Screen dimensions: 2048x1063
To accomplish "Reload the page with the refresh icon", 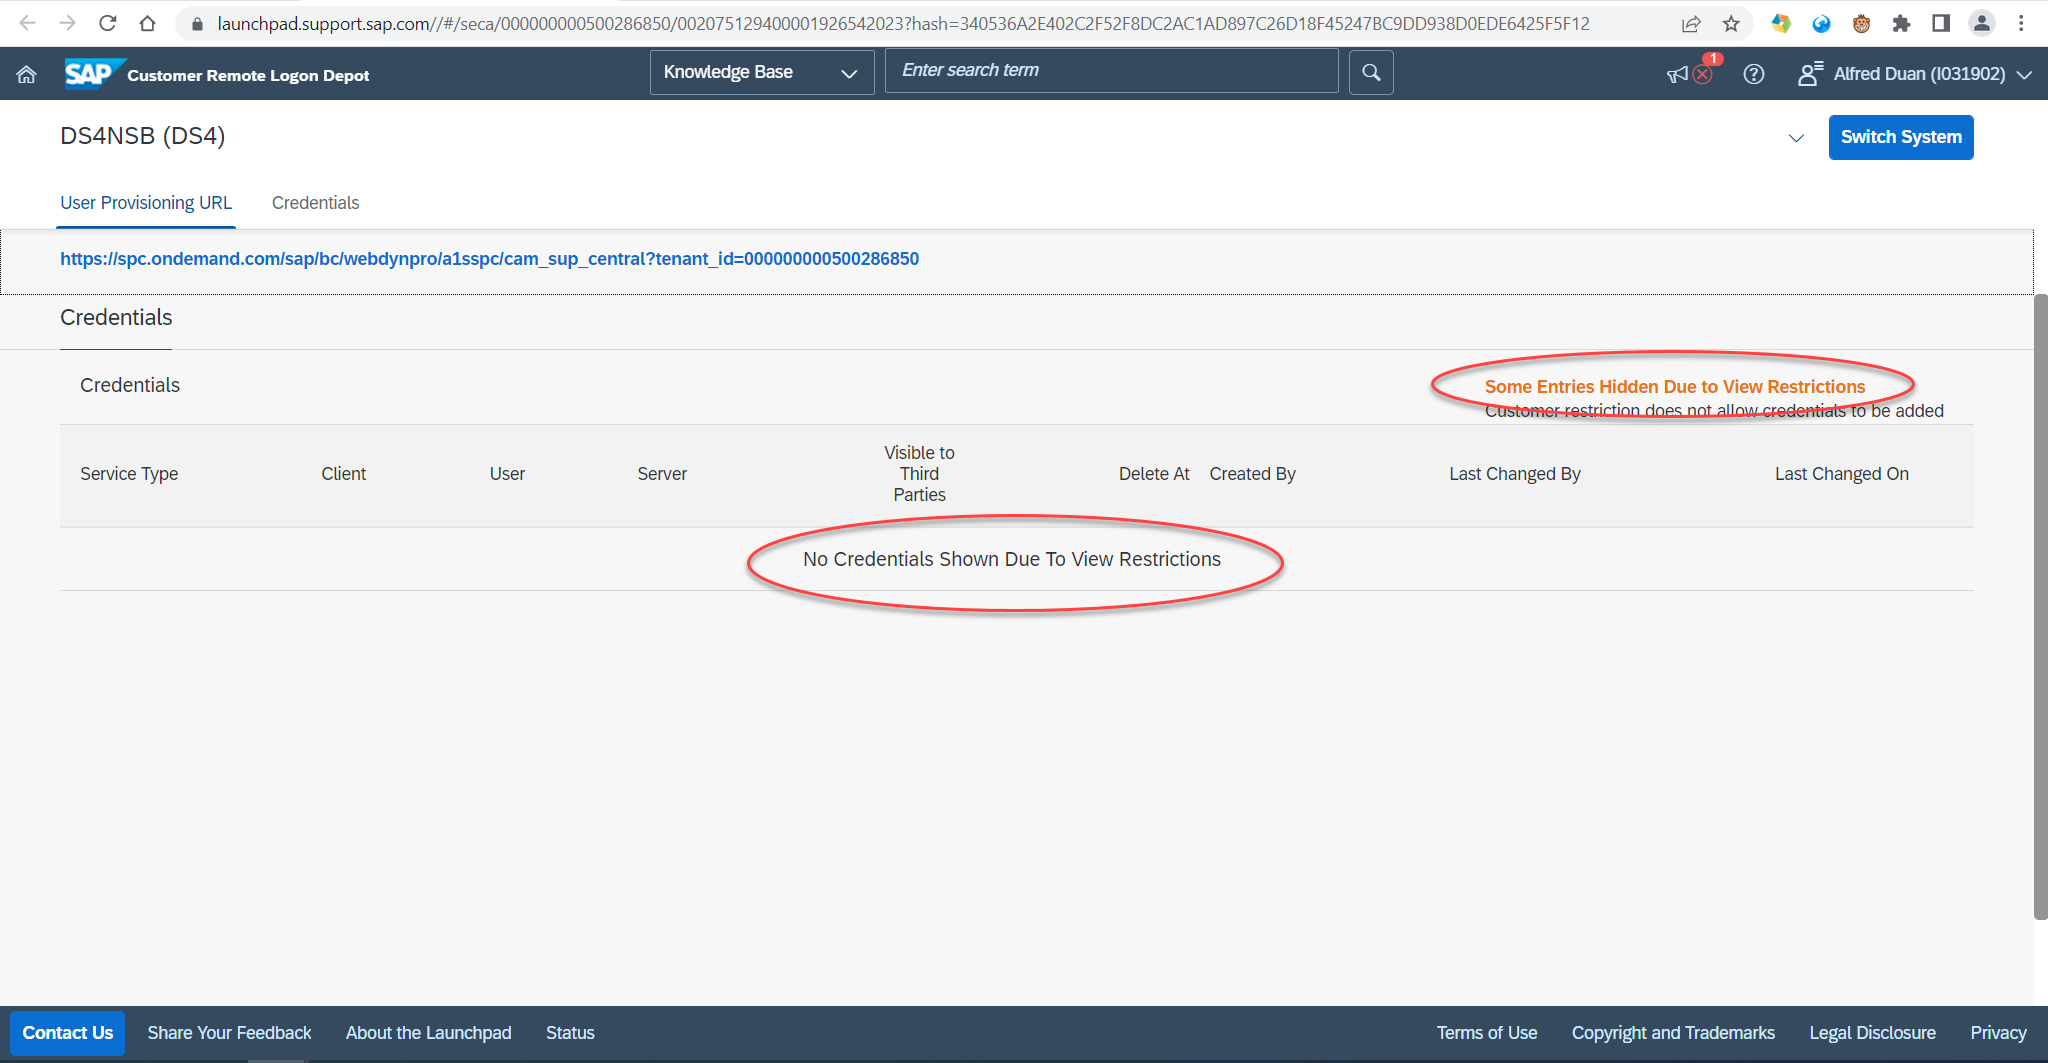I will (108, 23).
